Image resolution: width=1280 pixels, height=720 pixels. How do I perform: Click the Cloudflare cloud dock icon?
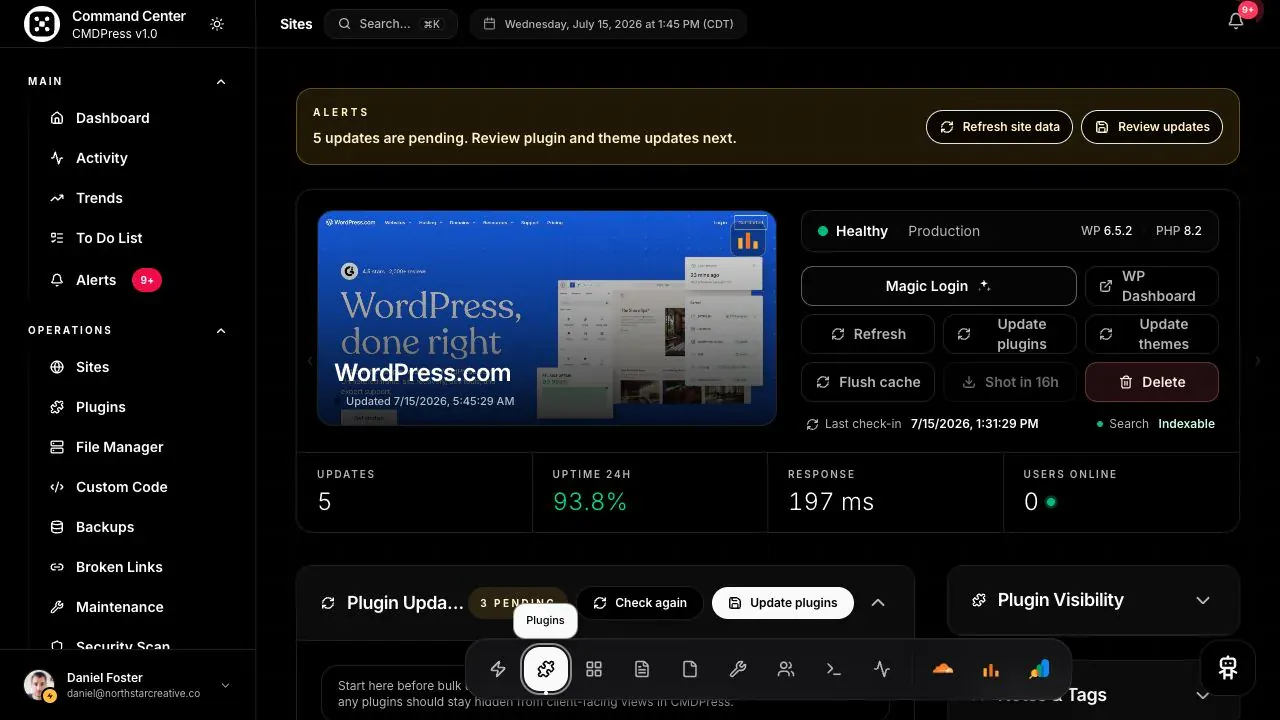tap(942, 669)
